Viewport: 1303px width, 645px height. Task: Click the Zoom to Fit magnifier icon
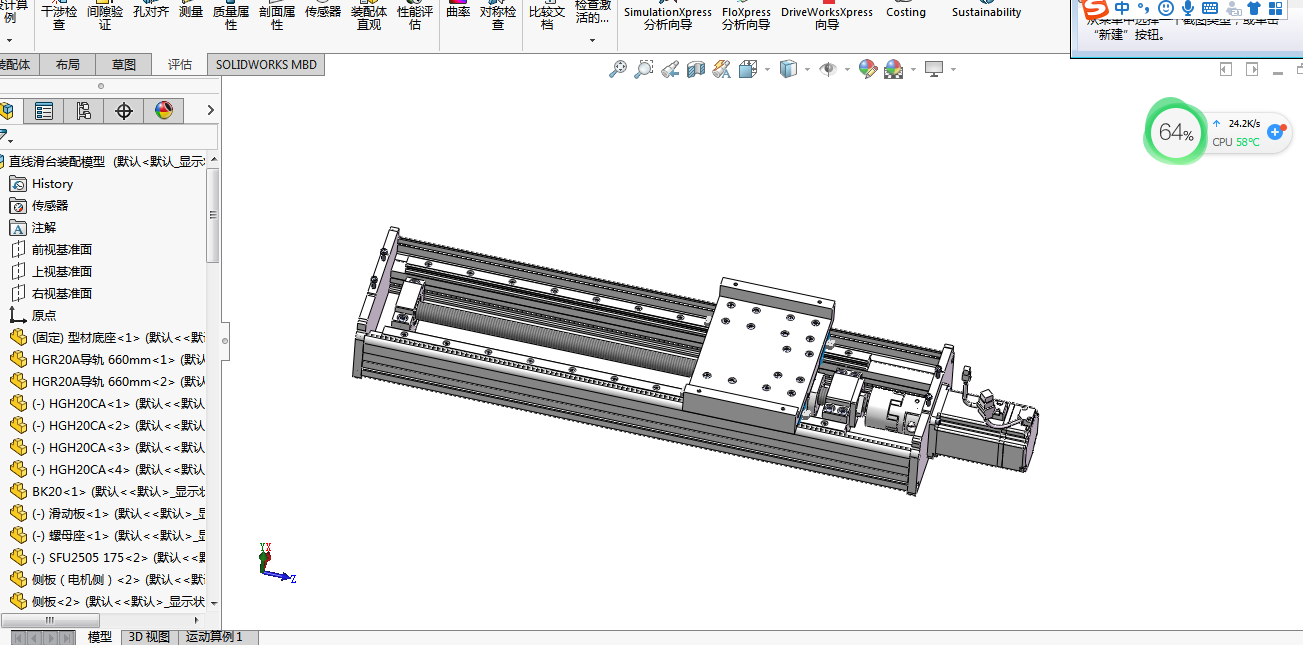(618, 69)
